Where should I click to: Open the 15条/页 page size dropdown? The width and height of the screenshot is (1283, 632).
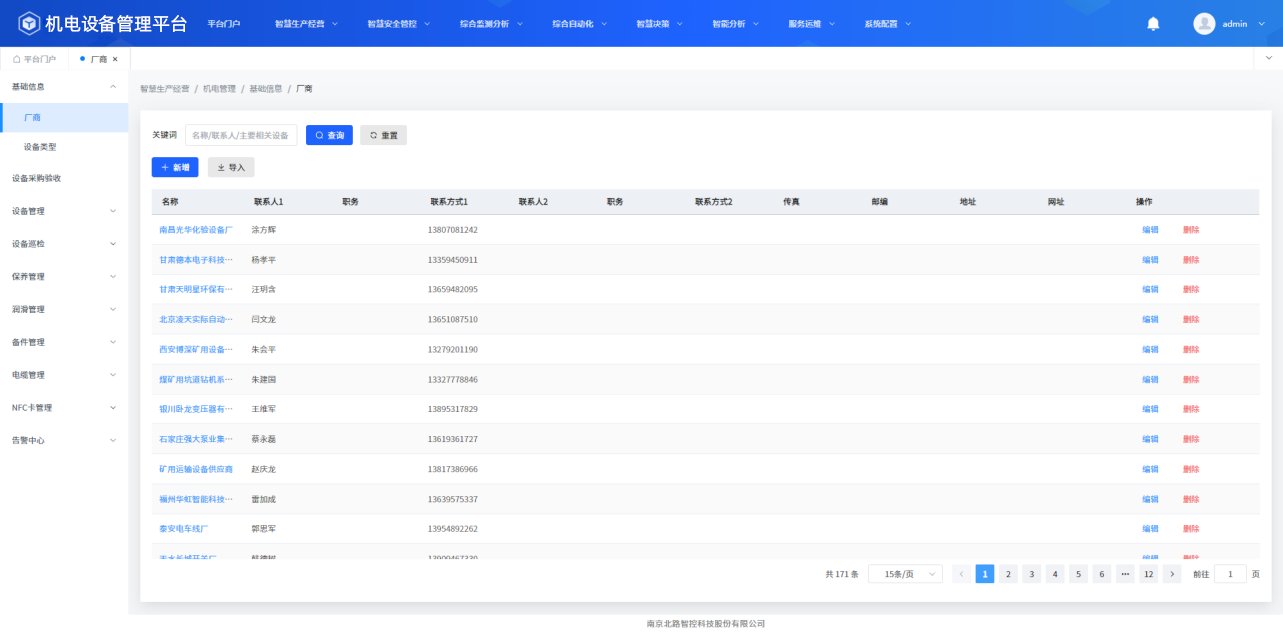point(905,574)
